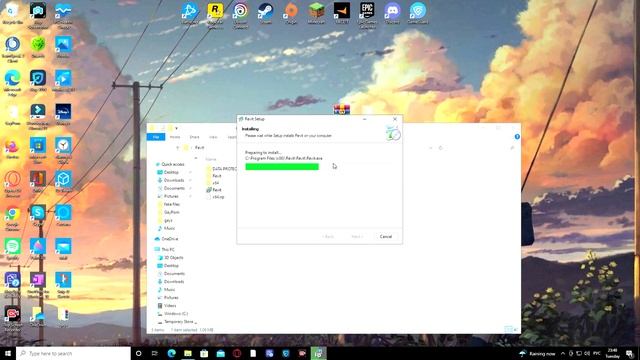Launch Spotify from the desktop
The image size is (640, 360).
coord(12,249)
